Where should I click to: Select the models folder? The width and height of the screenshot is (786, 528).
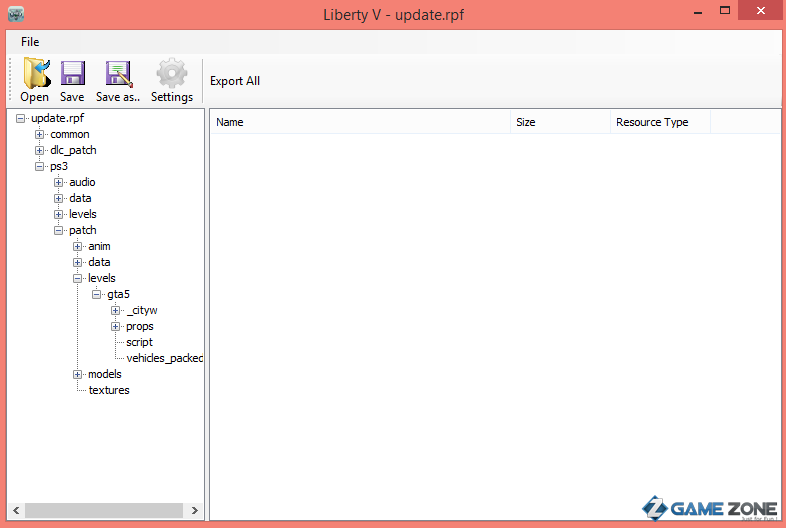point(105,375)
